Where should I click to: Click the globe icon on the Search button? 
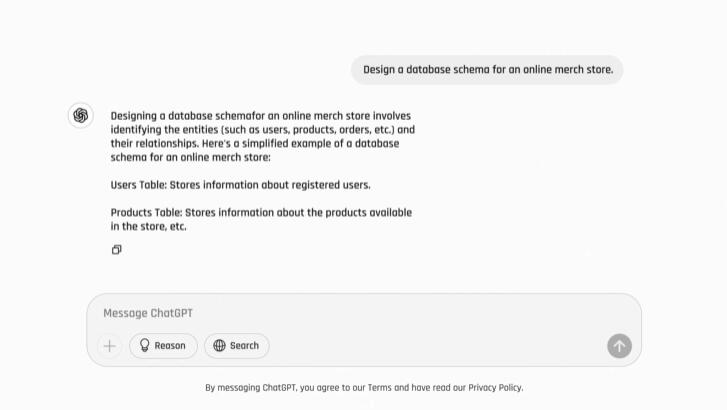pyautogui.click(x=219, y=346)
